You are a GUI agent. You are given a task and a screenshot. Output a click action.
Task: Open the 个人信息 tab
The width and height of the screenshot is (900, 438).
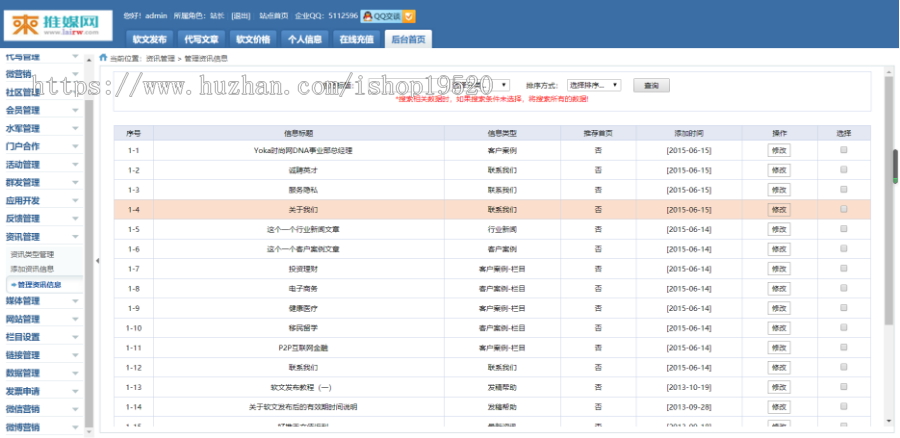pos(305,39)
